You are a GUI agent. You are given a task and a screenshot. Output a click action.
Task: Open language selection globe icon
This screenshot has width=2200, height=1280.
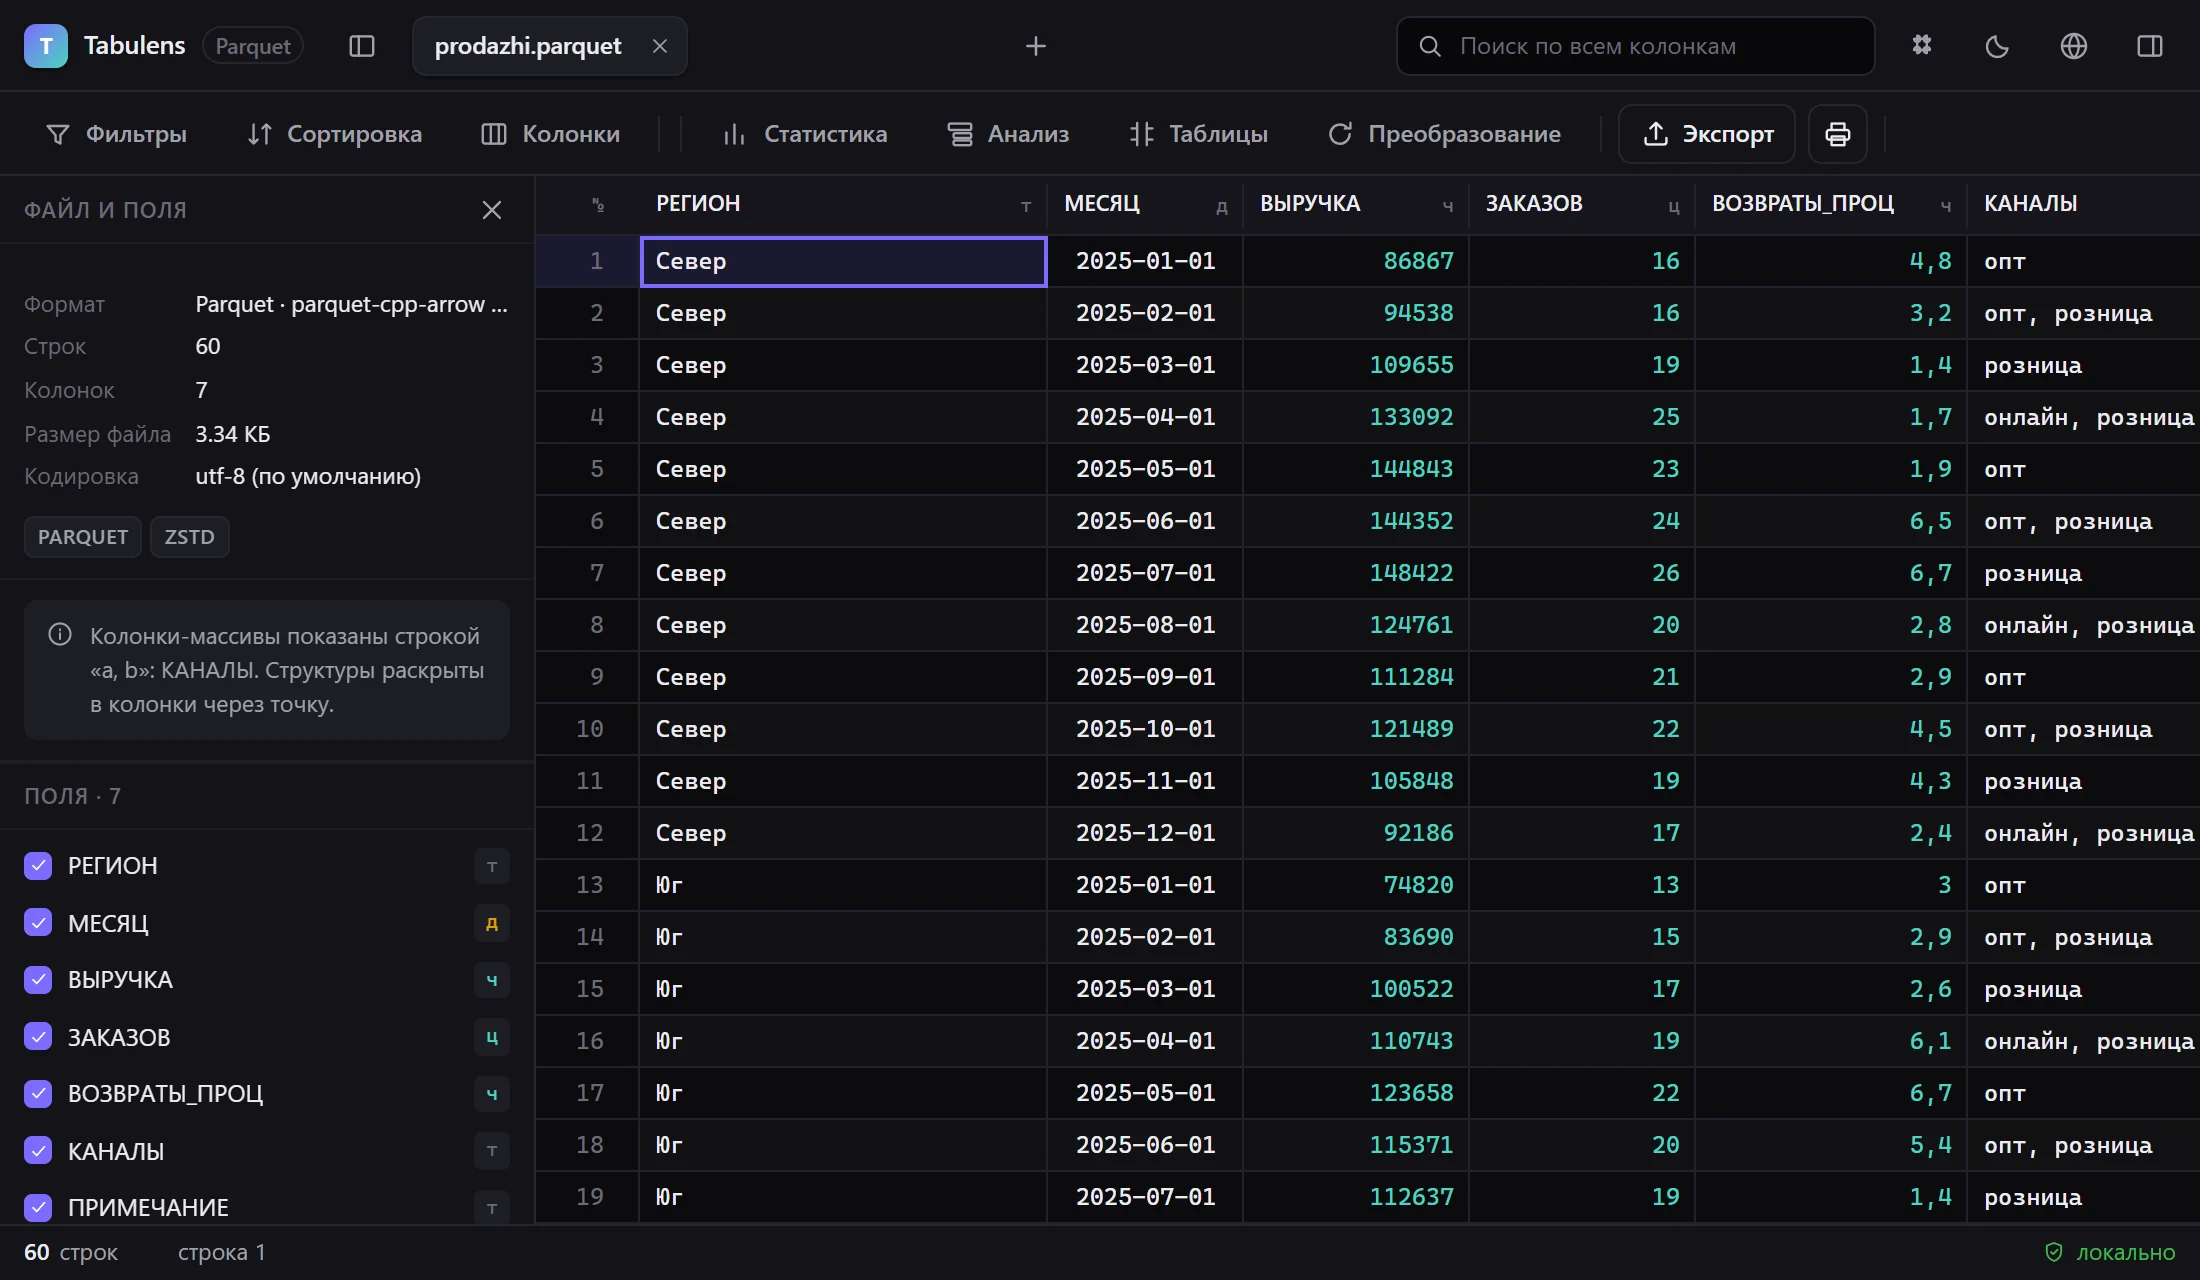point(2074,46)
